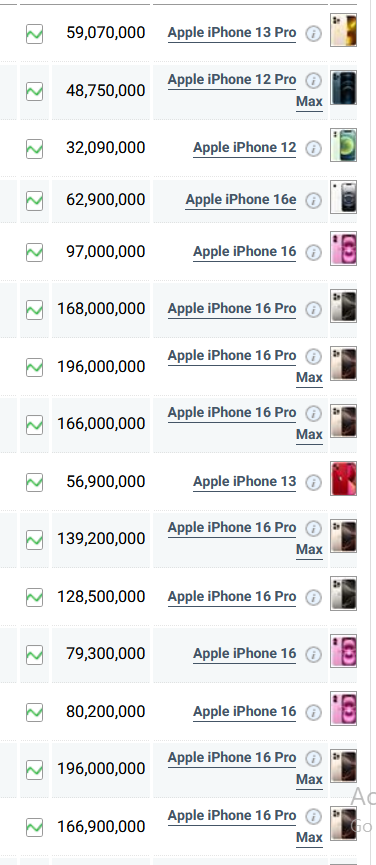Screen dimensions: 376x865
Task: Select the gold iPhone 13 Pro thumbnail
Action: [343, 30]
